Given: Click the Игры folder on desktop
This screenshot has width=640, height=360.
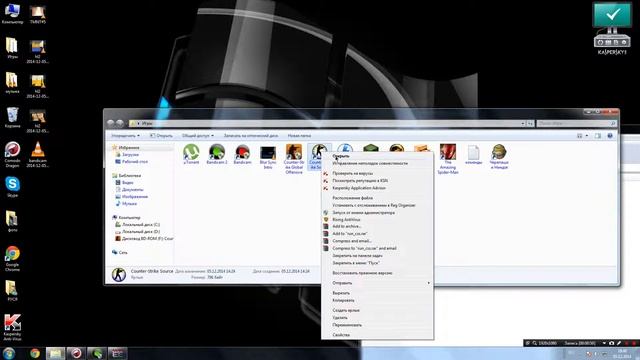Looking at the screenshot, I should coord(12,48).
